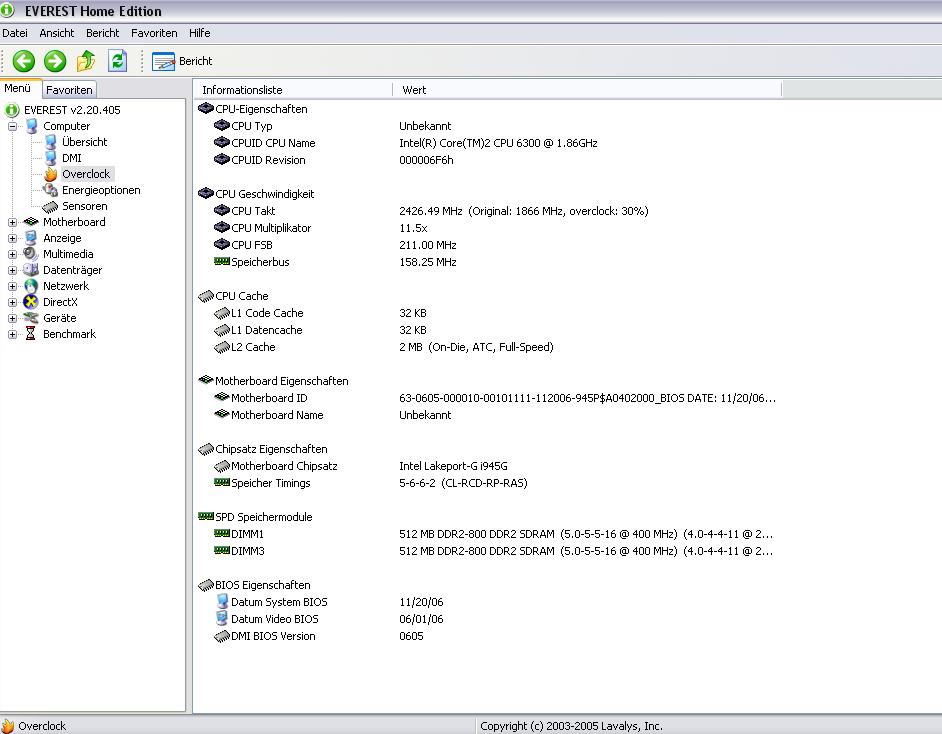Switch to the Favoriten tab

(69, 90)
